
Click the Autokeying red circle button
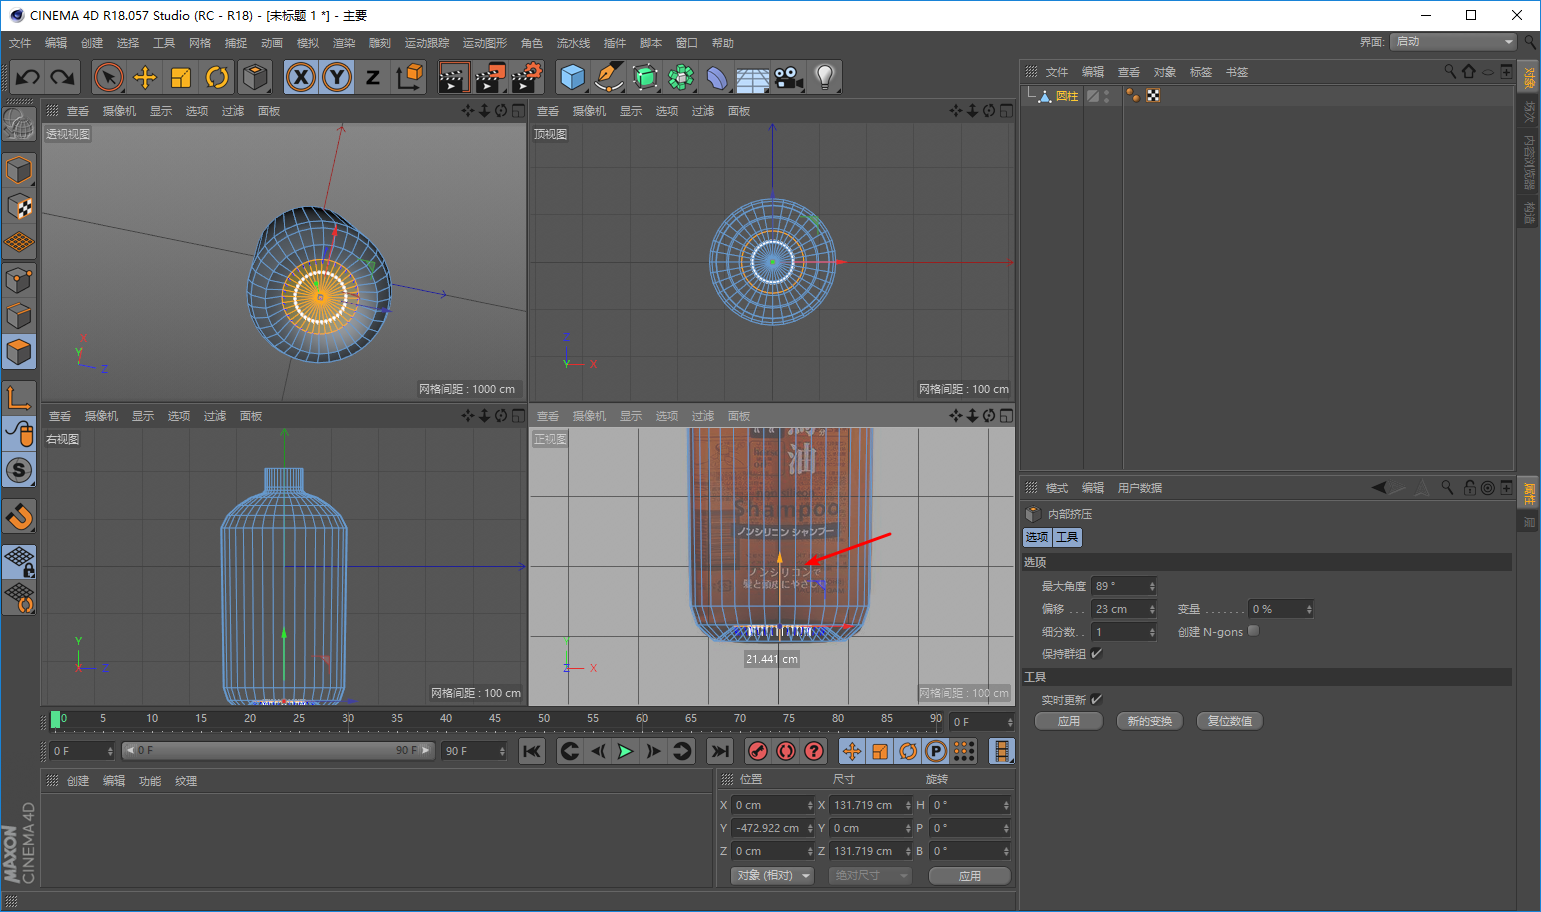pyautogui.click(x=786, y=751)
